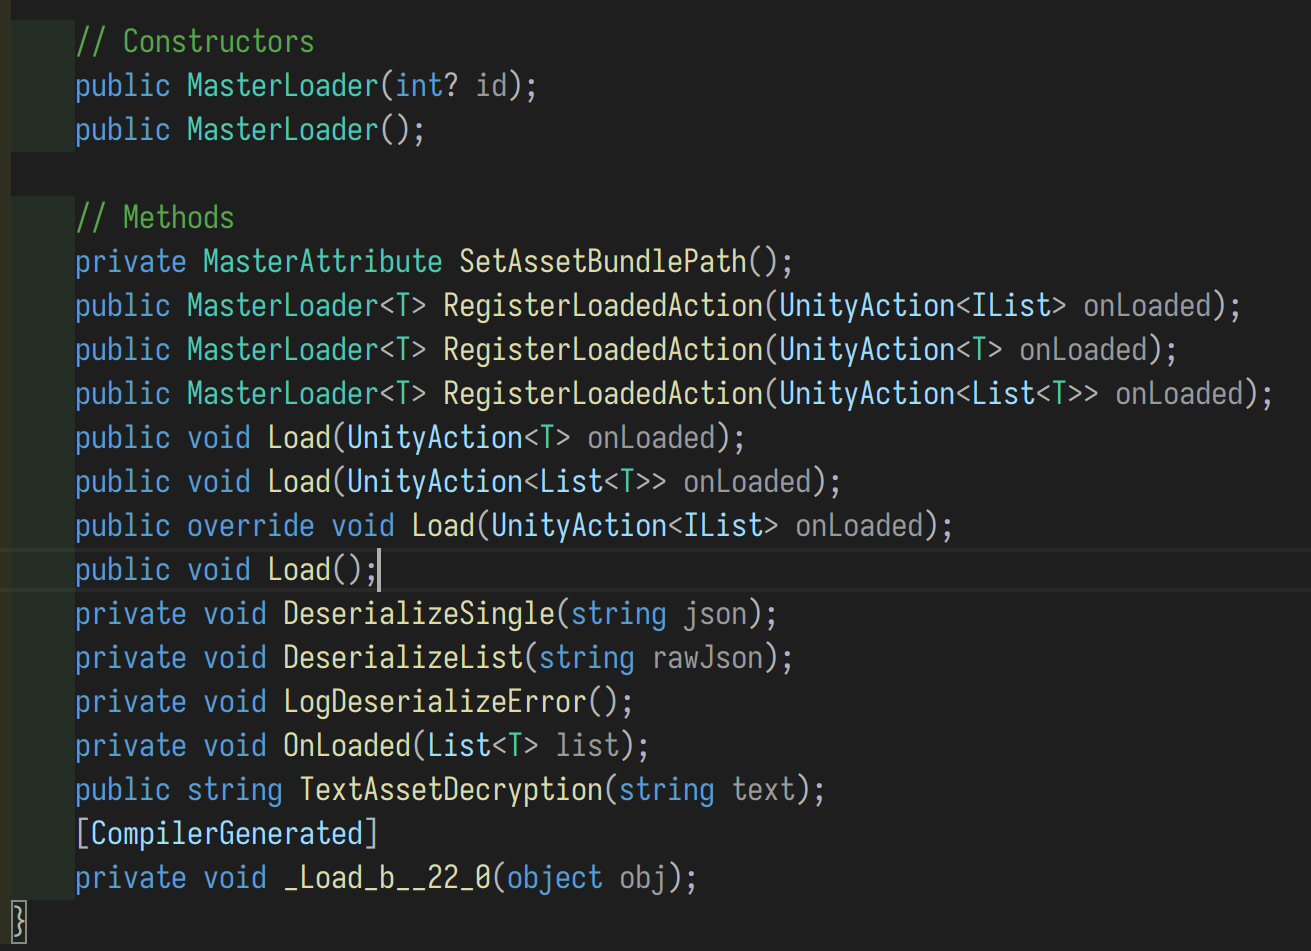Image resolution: width=1311 pixels, height=951 pixels.
Task: Click the object obj parameter
Action: [x=587, y=878]
